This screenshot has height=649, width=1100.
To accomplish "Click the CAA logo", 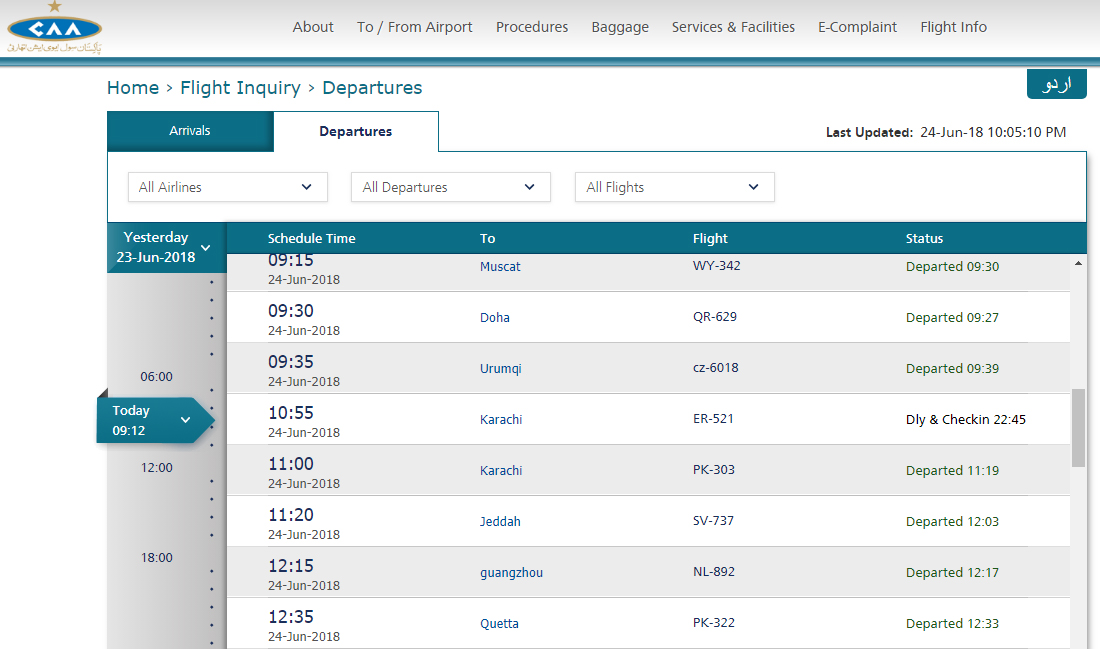I will tap(55, 28).
